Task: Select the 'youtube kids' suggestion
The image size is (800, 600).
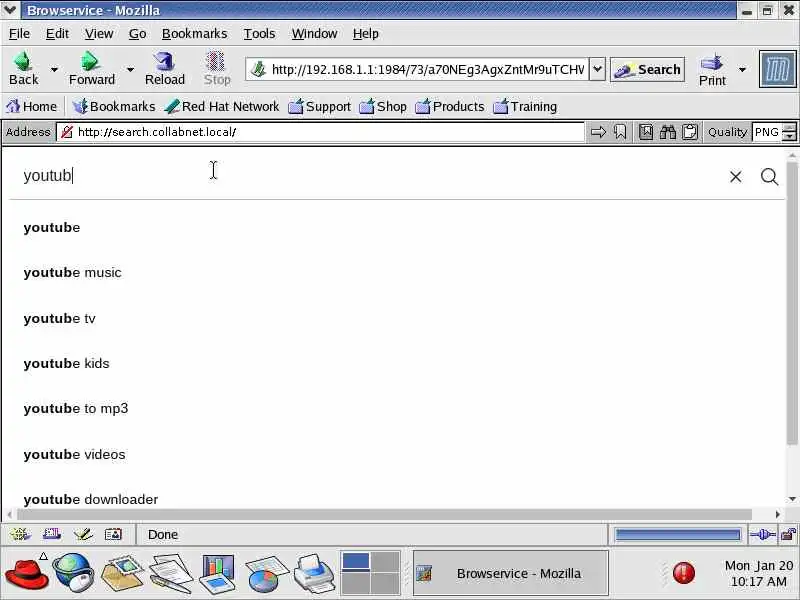Action: coord(66,364)
